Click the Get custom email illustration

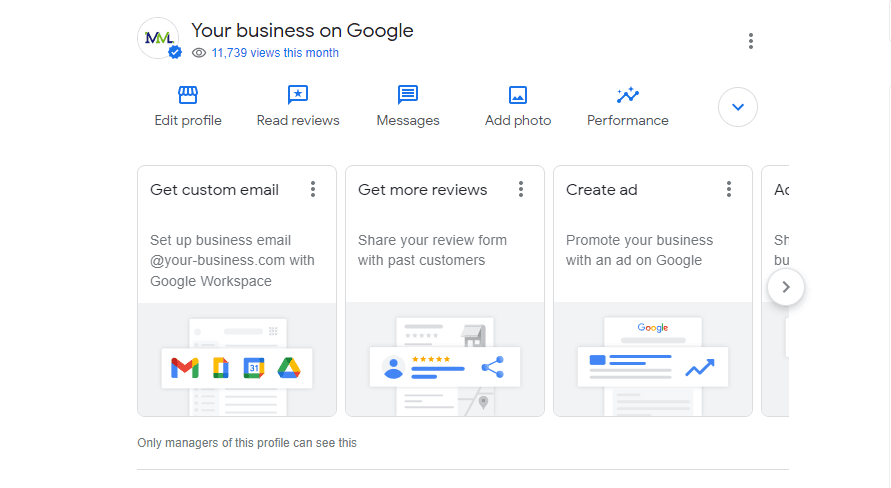click(x=237, y=360)
